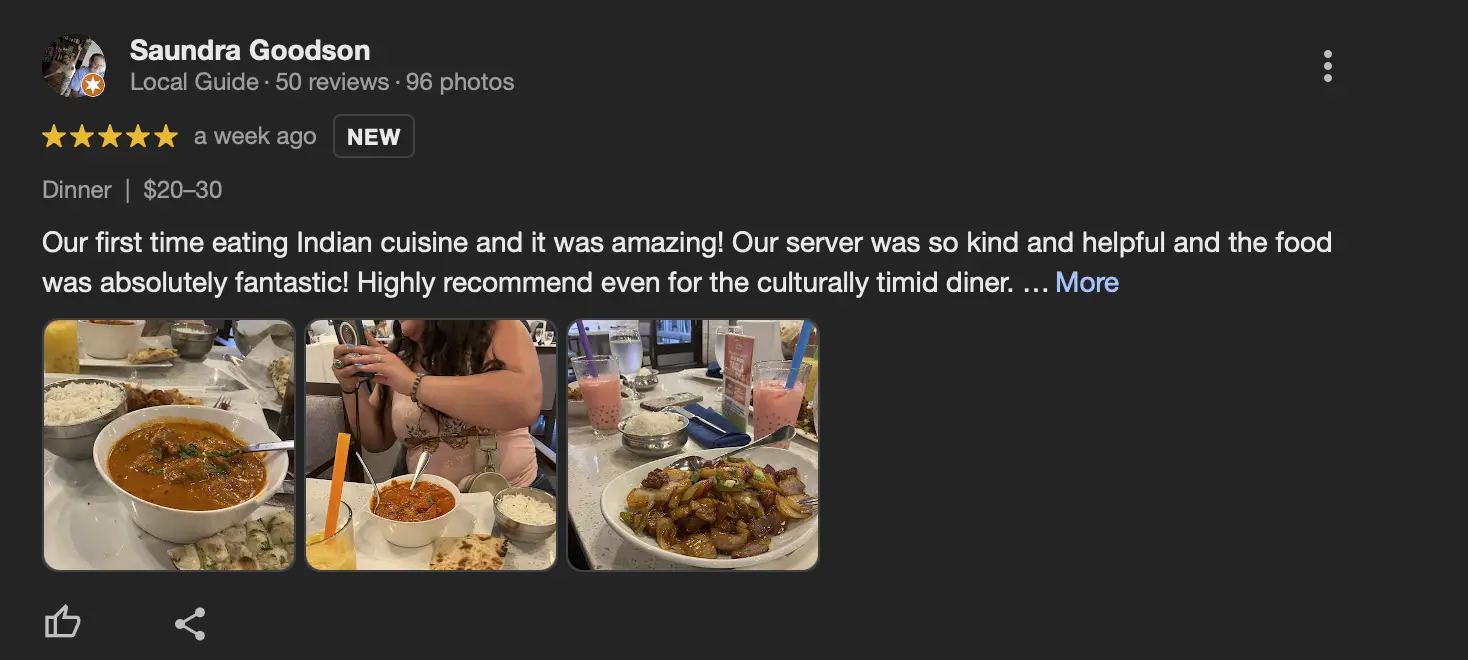Click the $20–30 price range label
Screen dimensions: 1468x660
(183, 190)
